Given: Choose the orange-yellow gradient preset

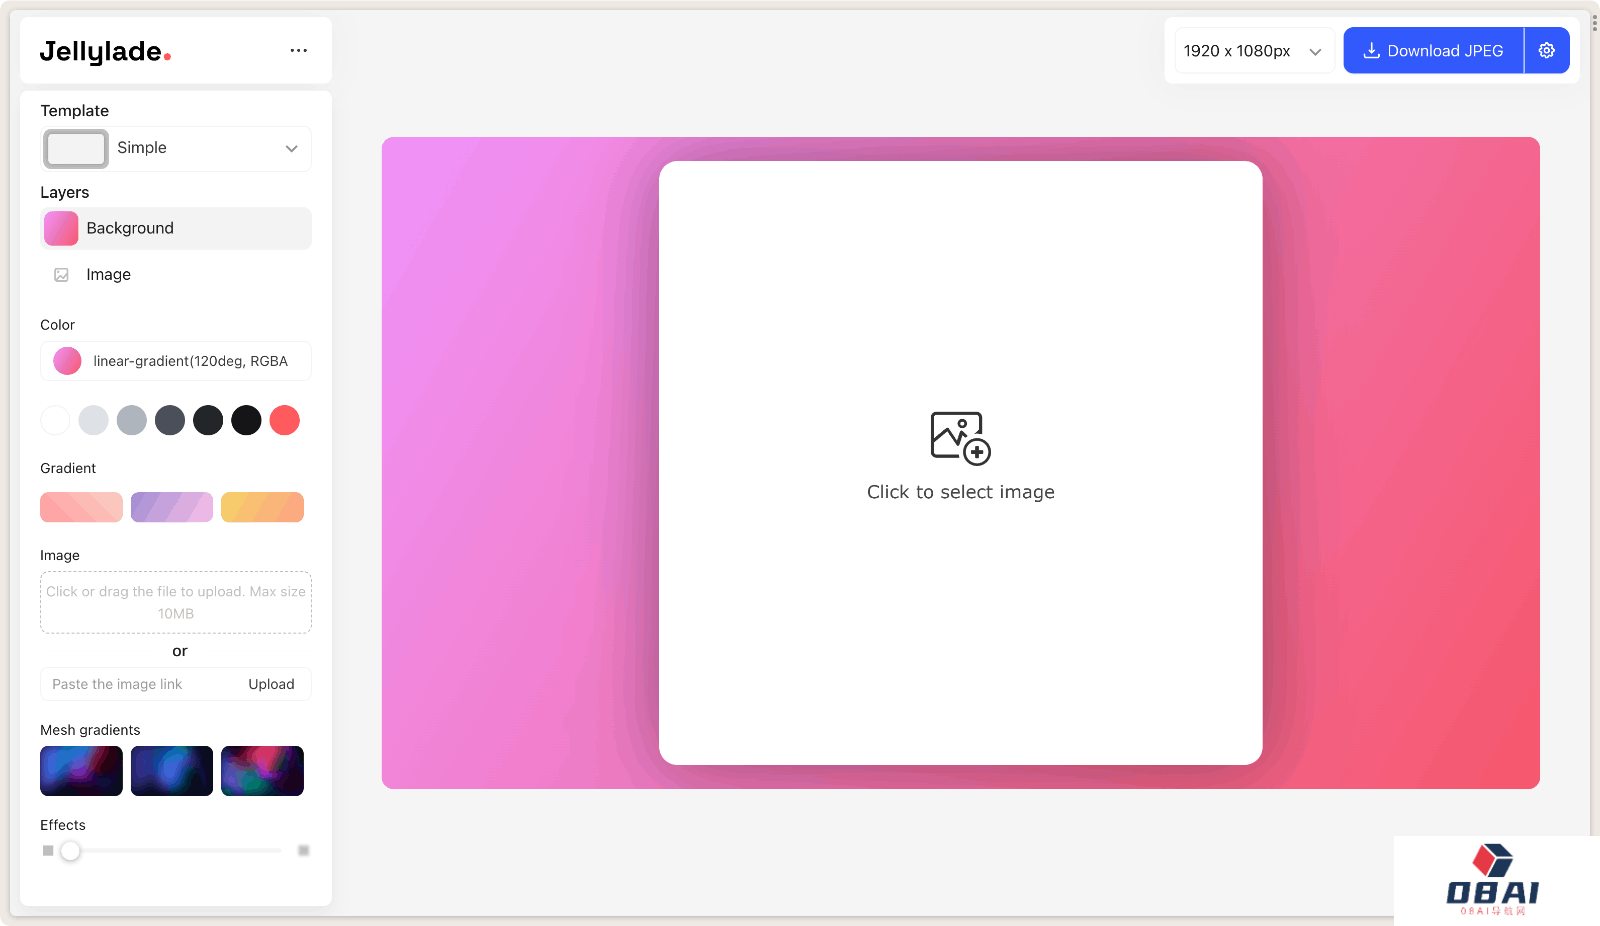Looking at the screenshot, I should click(x=262, y=507).
